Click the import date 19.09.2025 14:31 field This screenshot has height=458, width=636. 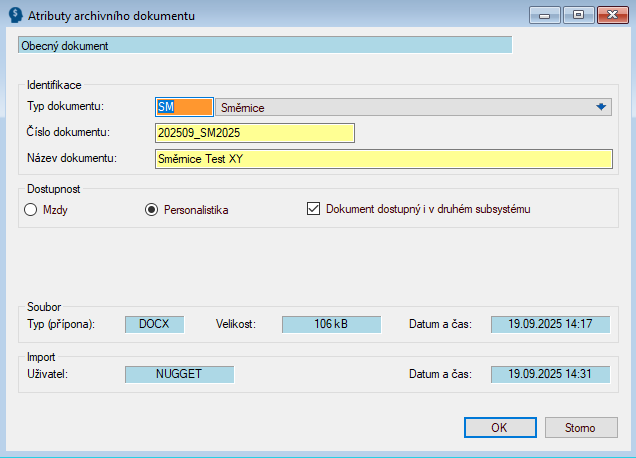(x=550, y=374)
